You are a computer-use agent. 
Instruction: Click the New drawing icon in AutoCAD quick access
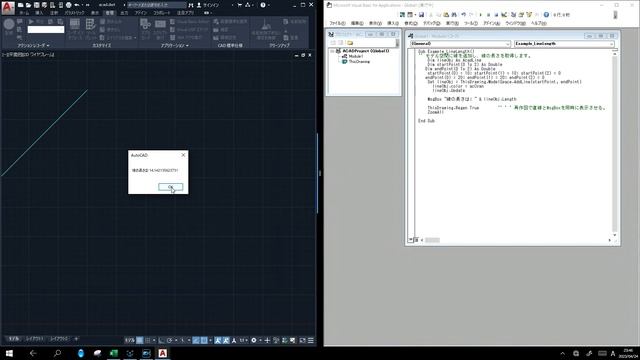[20, 5]
